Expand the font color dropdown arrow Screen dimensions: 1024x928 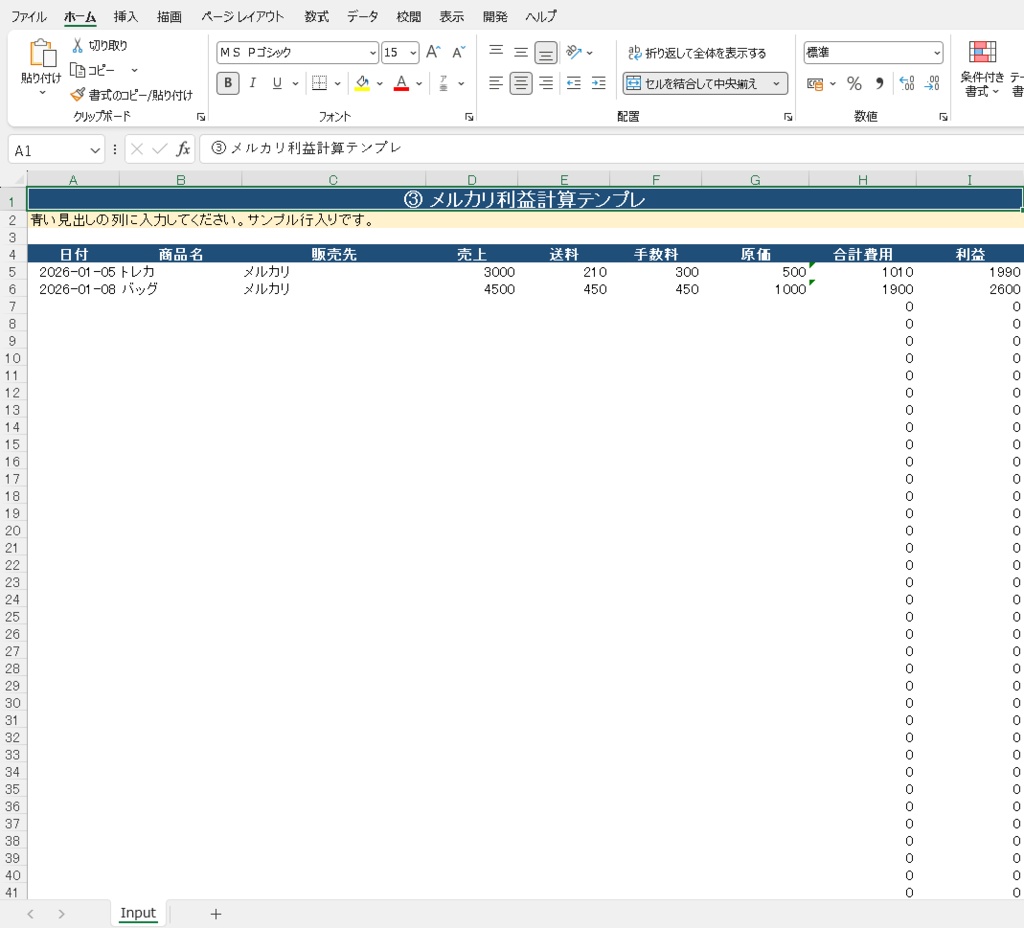click(x=419, y=83)
